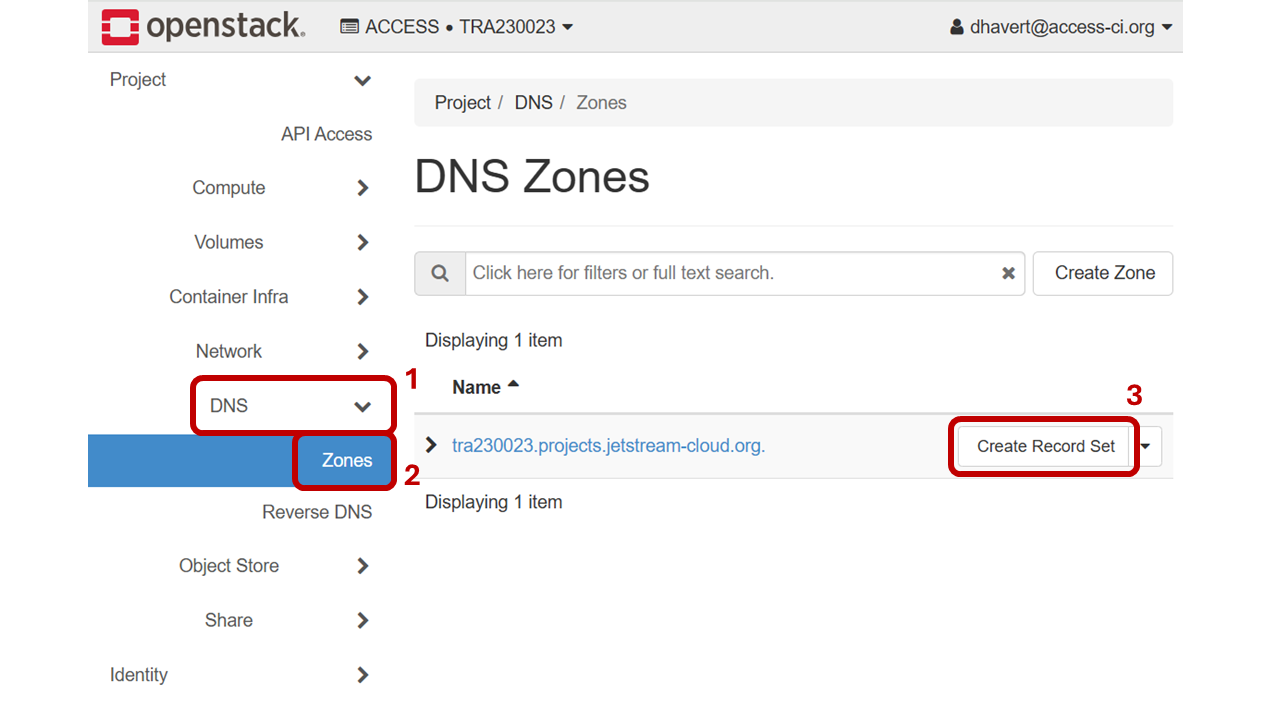1280x720 pixels.
Task: Open the Create Record Set dropdown arrow
Action: (x=1146, y=446)
